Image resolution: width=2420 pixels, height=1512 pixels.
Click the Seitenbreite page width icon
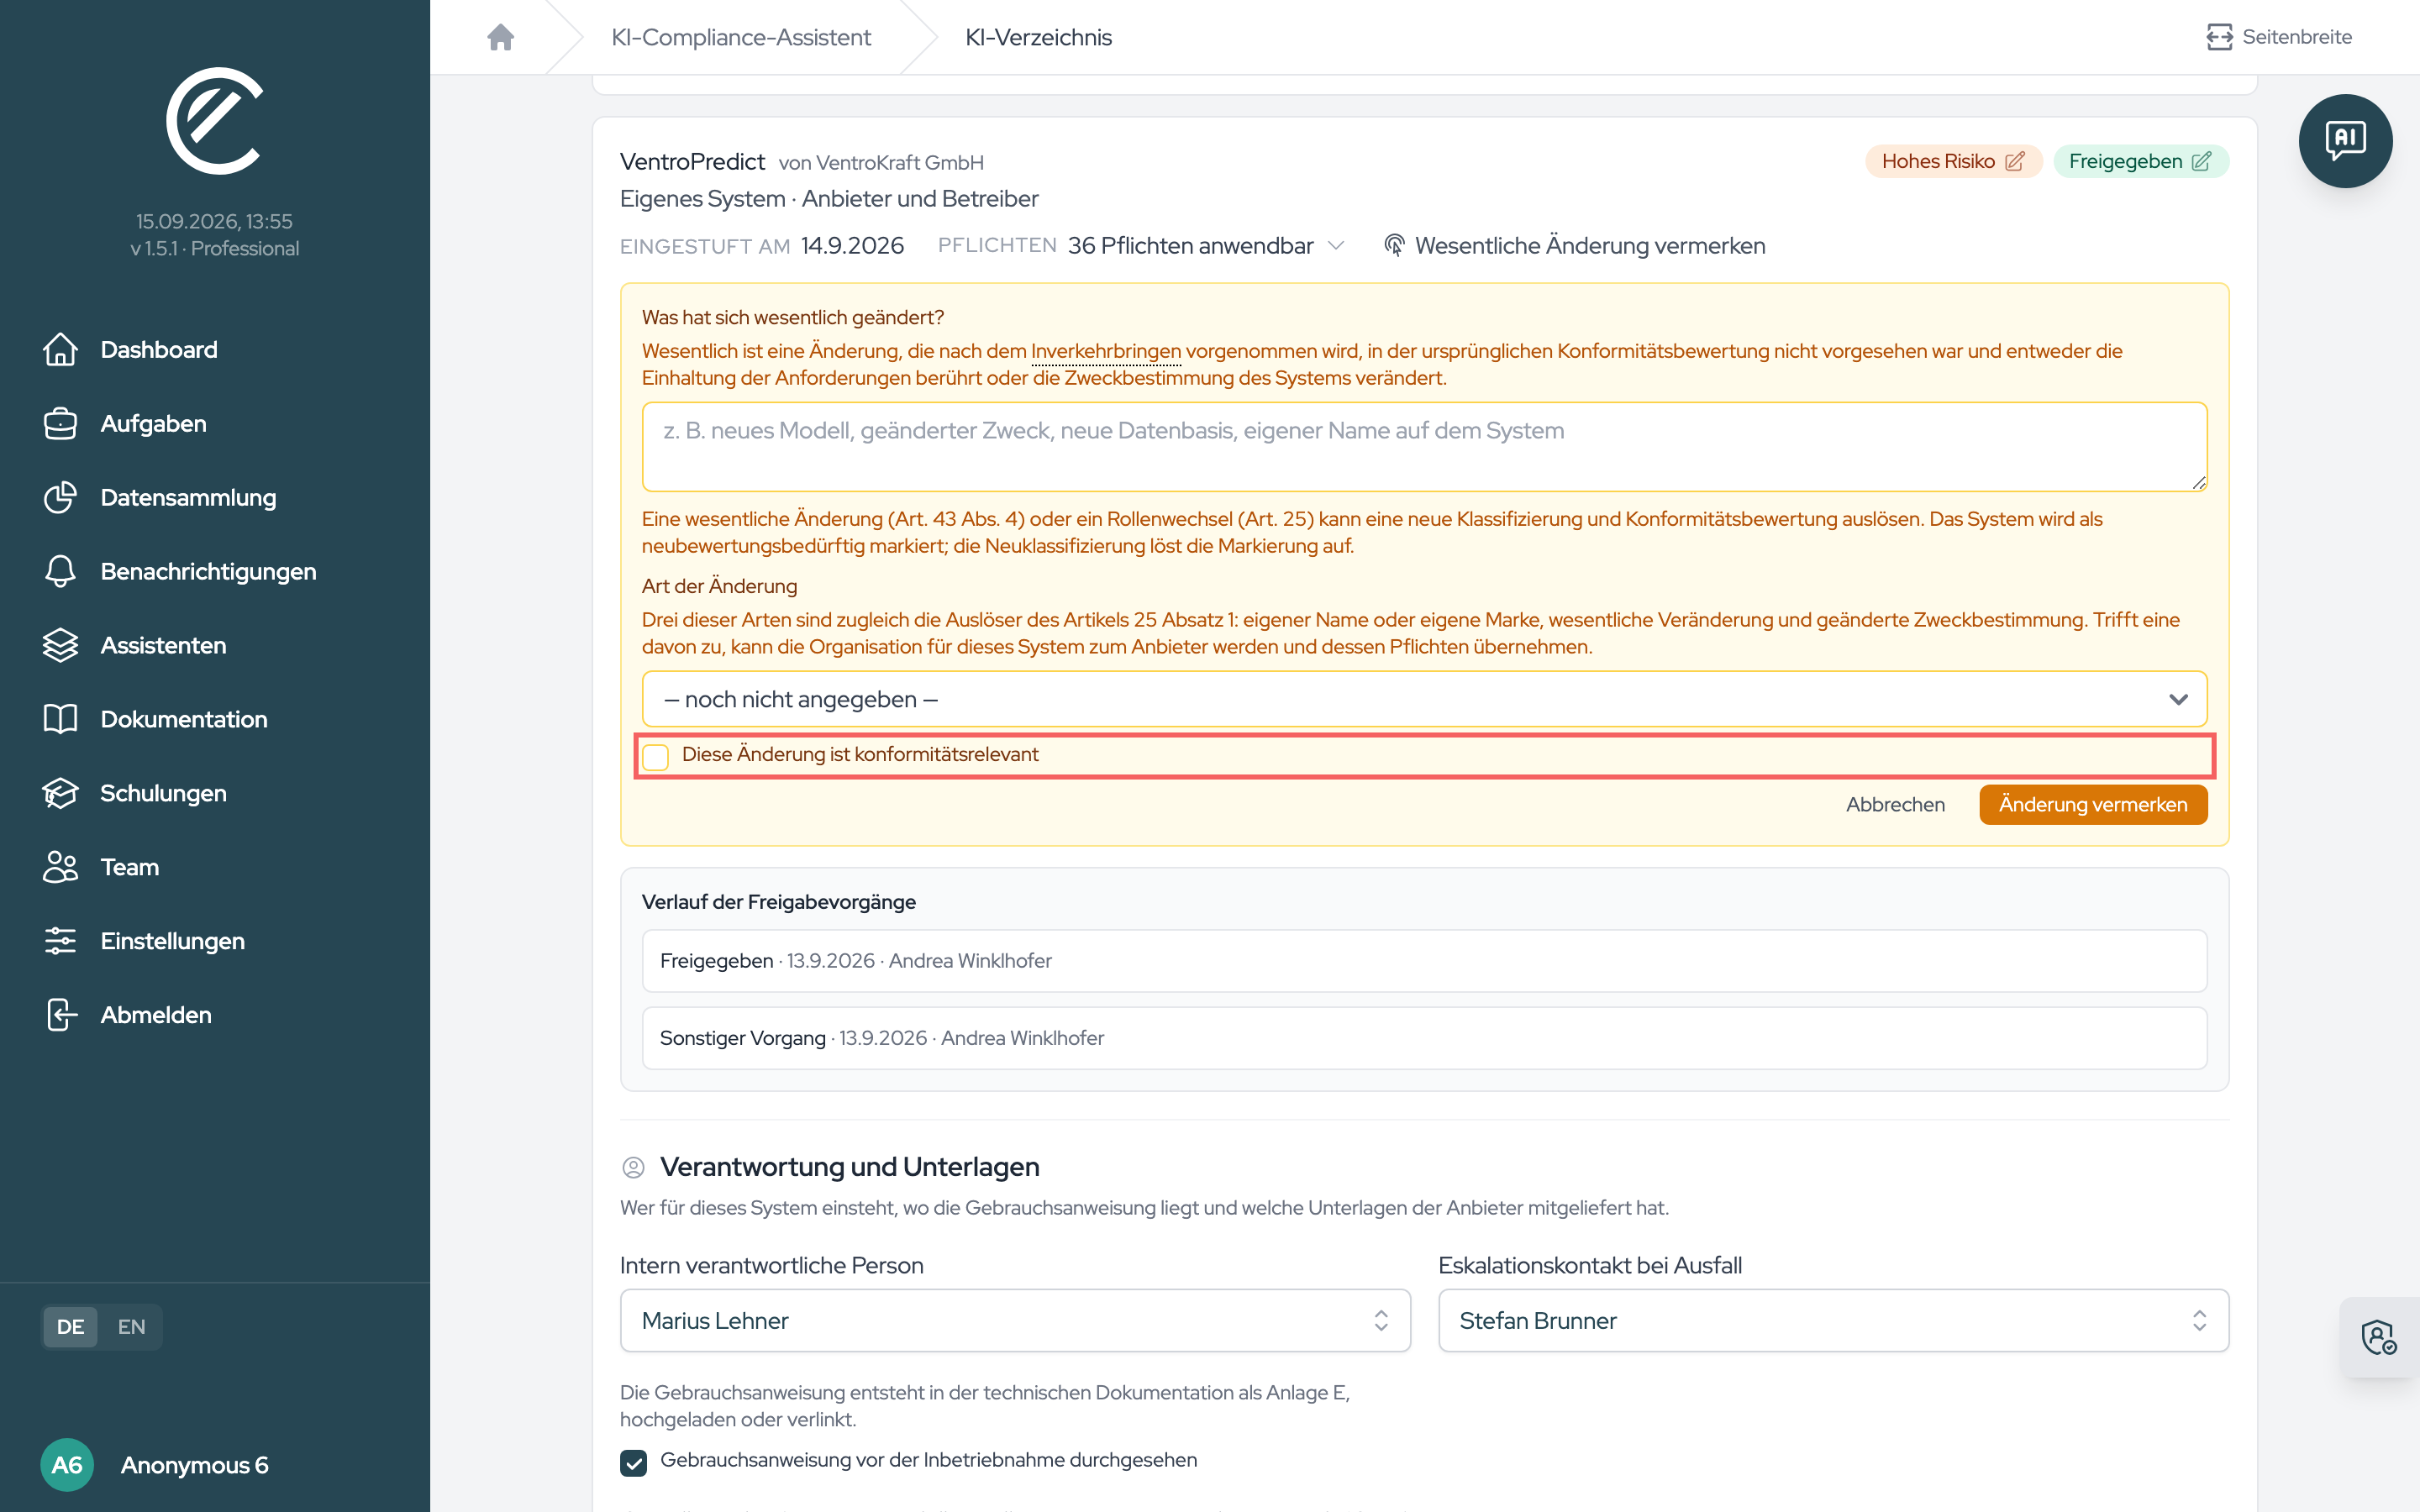(x=2219, y=37)
